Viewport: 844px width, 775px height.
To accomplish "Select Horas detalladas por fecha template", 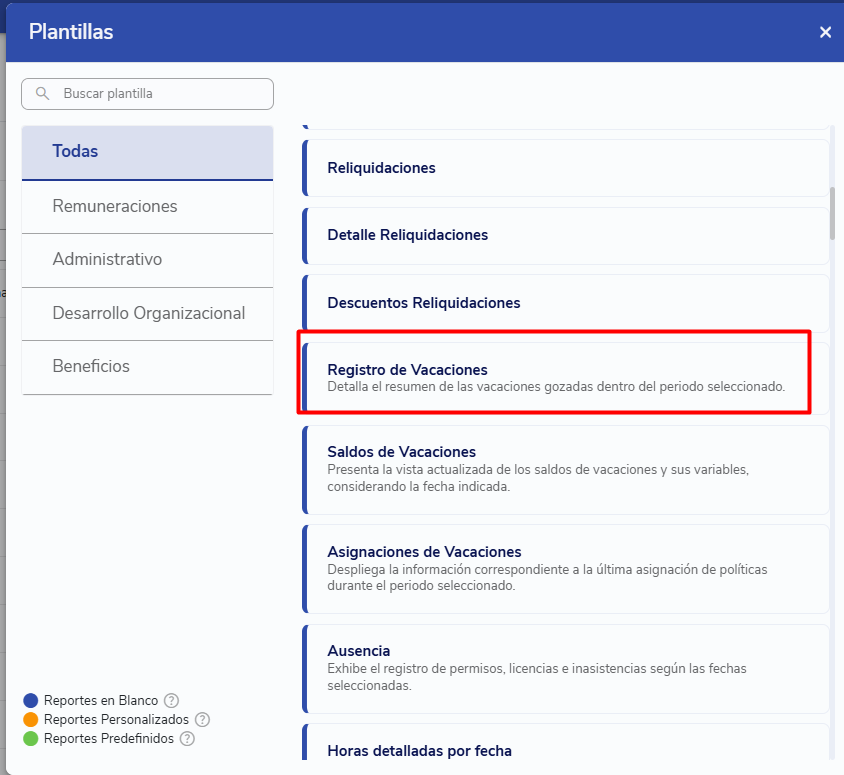I will tap(566, 743).
